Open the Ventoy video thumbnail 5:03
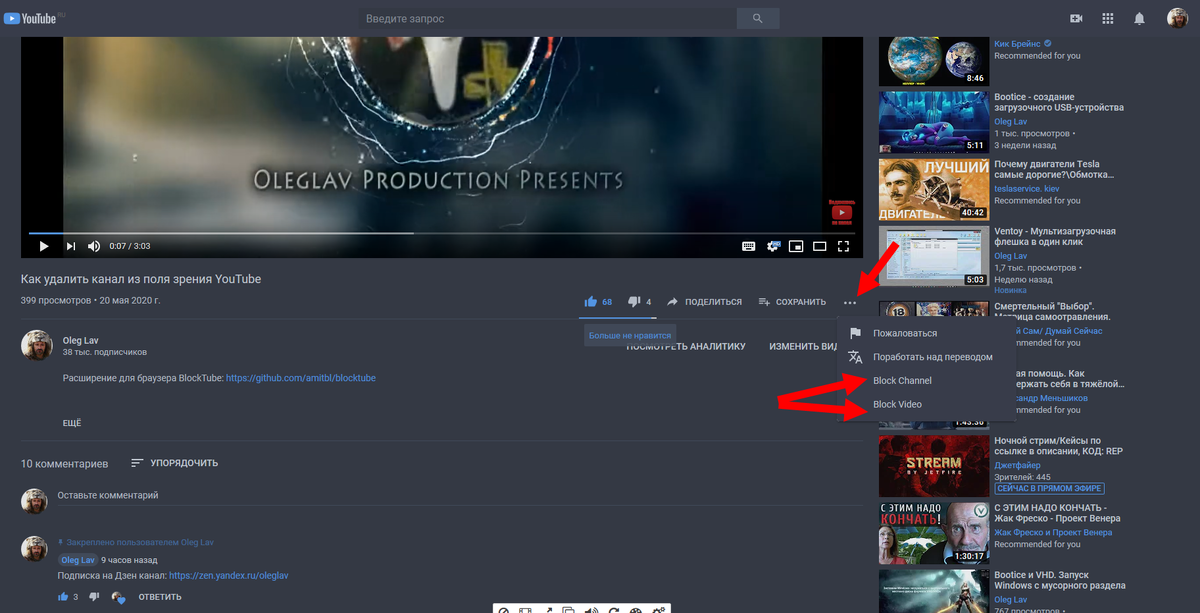 [x=932, y=256]
